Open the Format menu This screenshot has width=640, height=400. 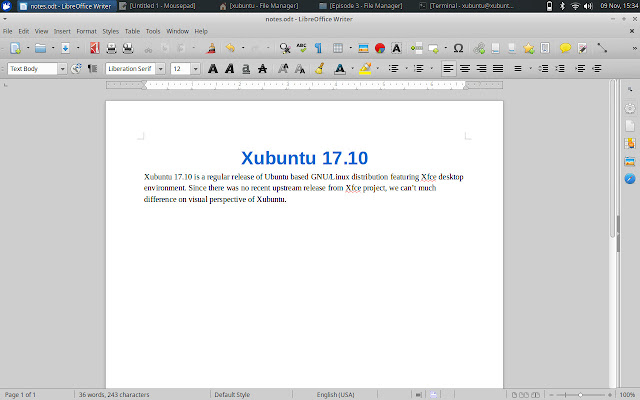[86, 31]
